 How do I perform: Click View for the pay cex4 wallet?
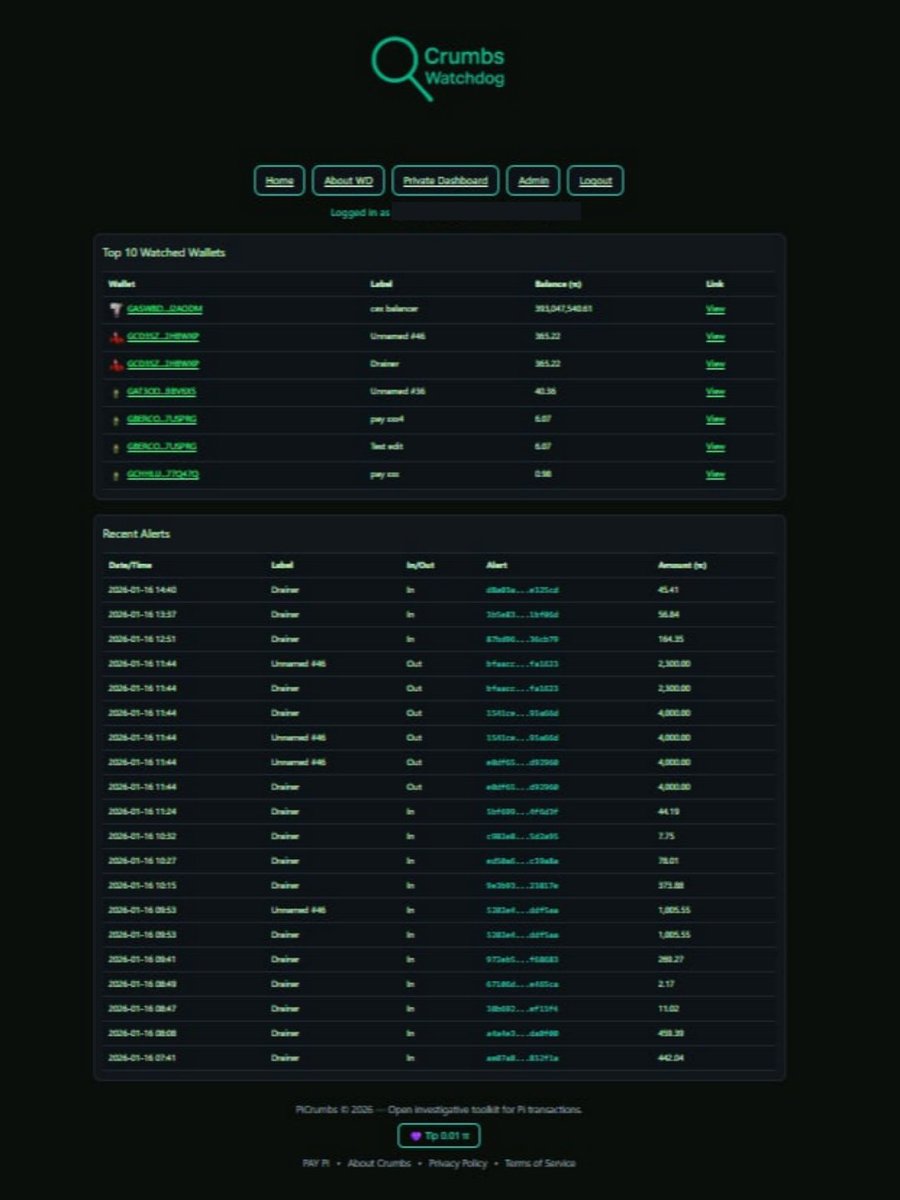716,419
